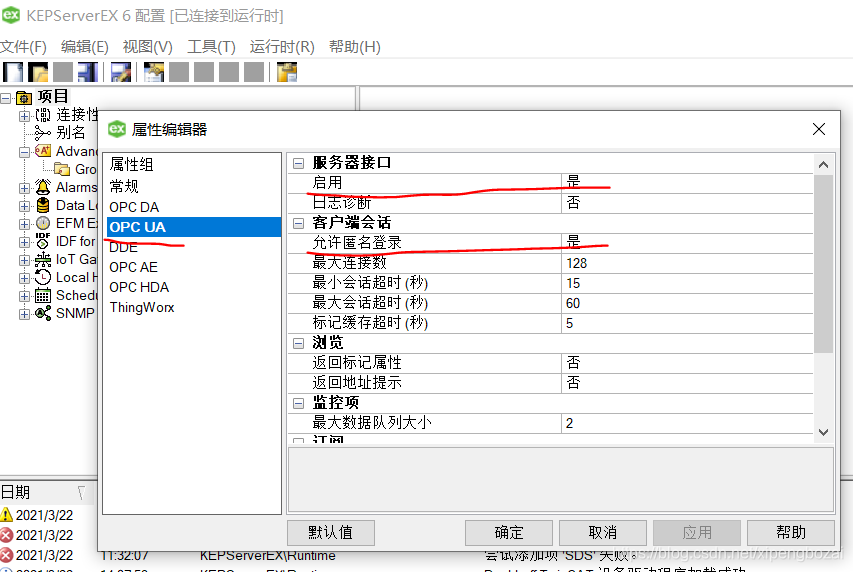Viewport: 853px width, 572px height.
Task: Click the Paste clipboard toolbar icon
Action: 287,72
